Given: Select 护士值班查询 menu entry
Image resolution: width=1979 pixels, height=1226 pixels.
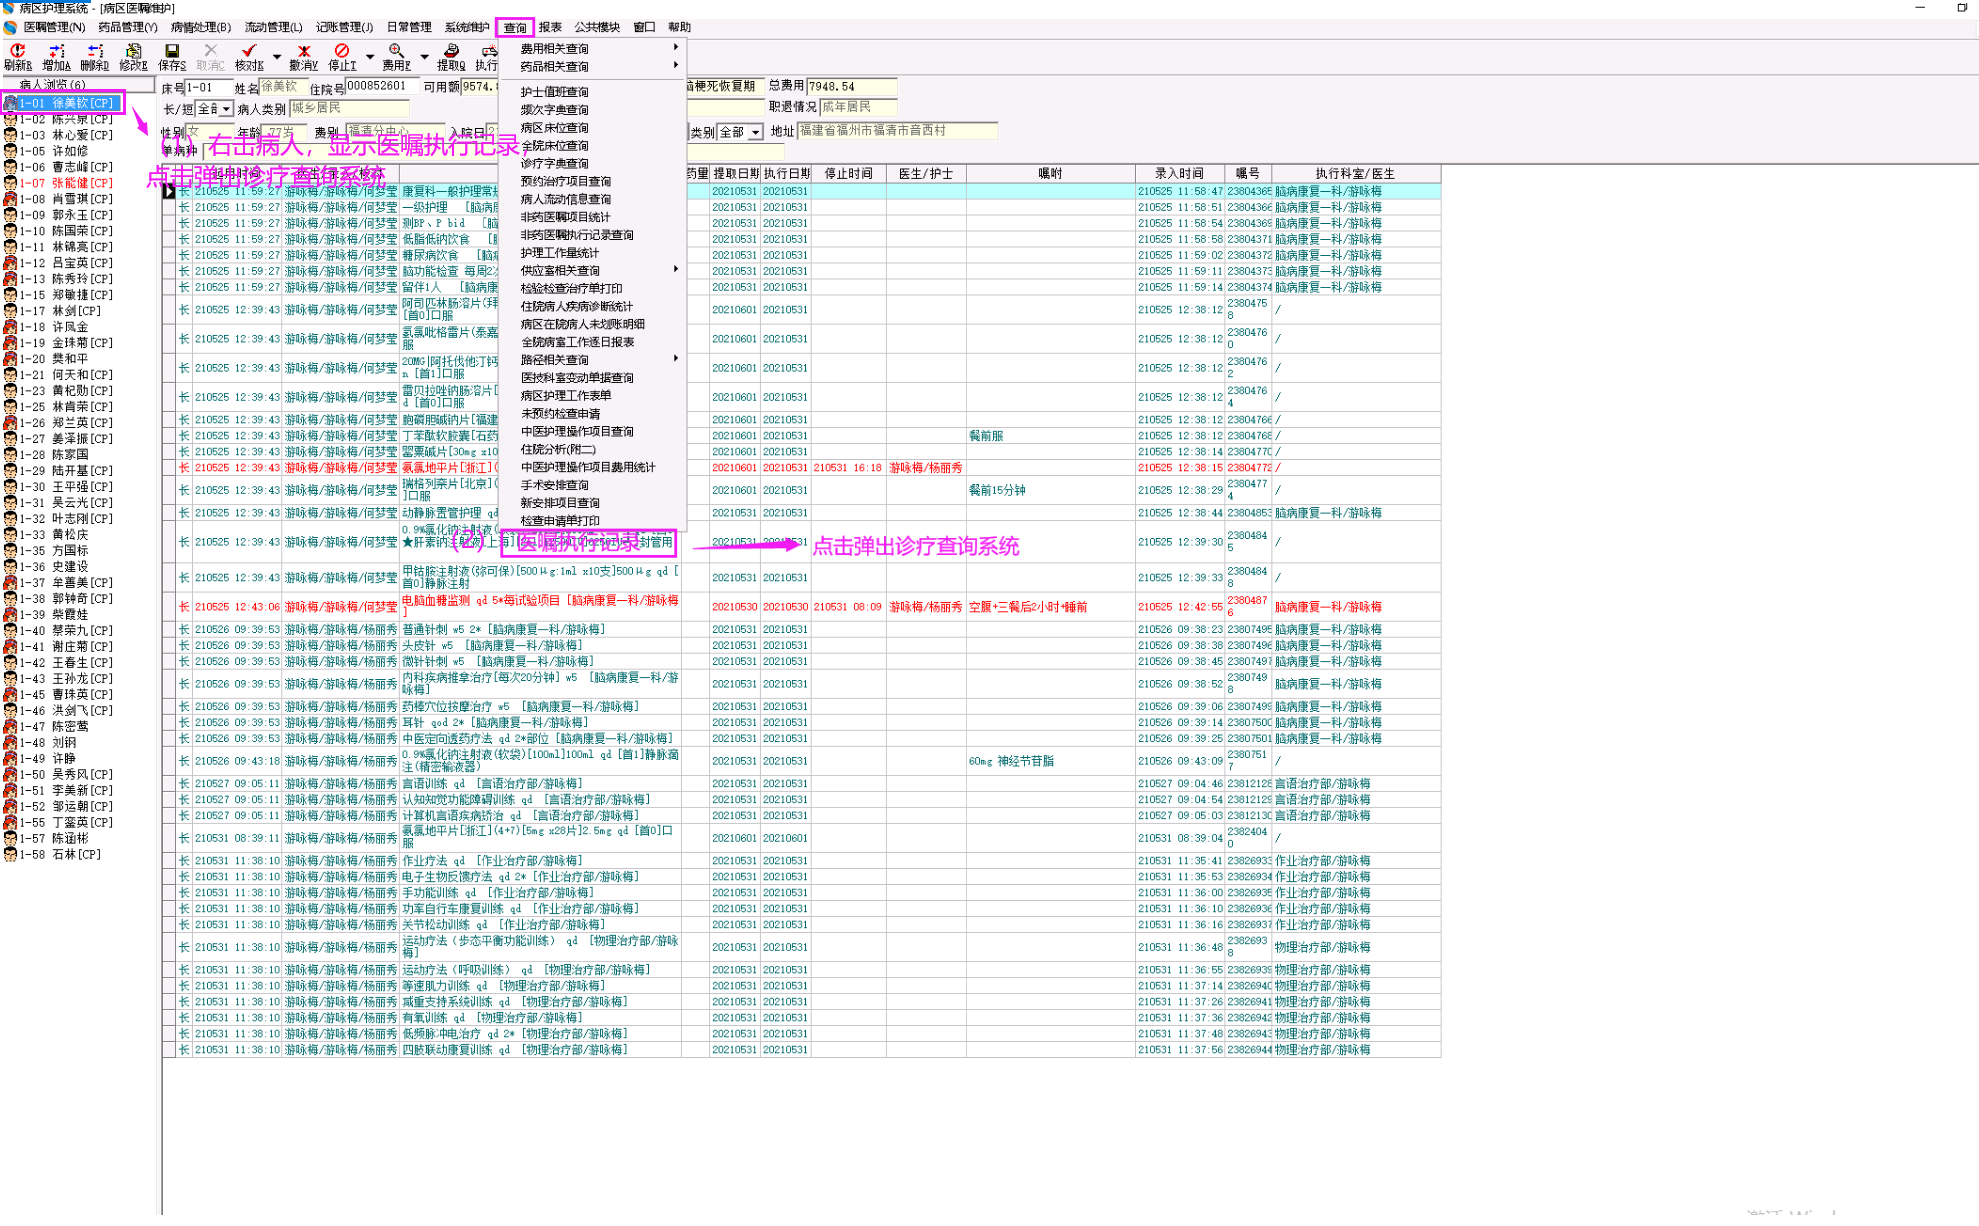Looking at the screenshot, I should coord(554,92).
